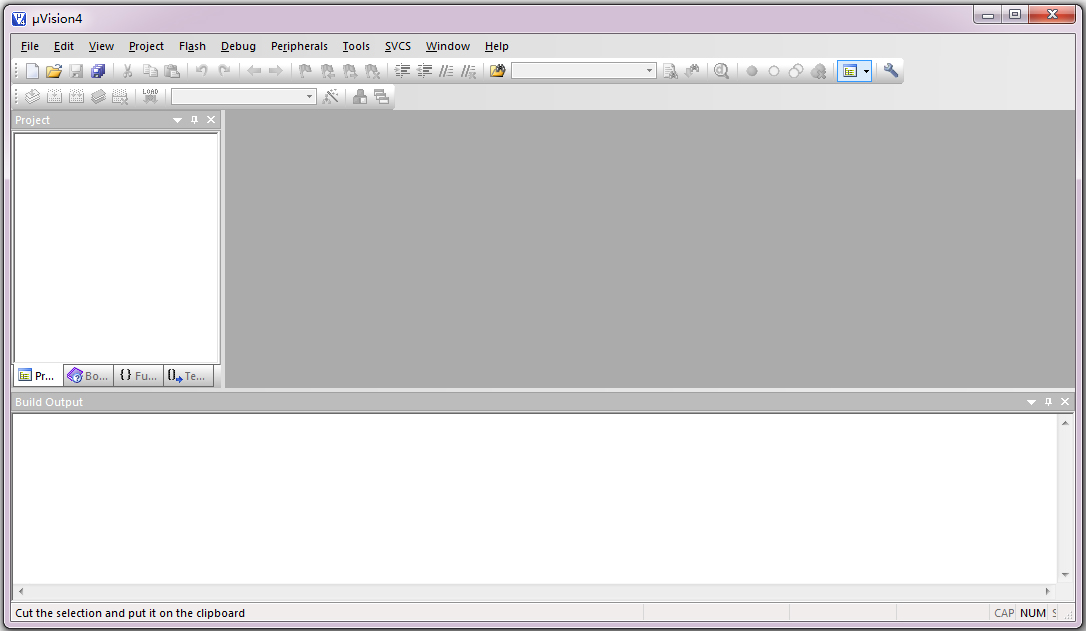Toggle the Project Window view button
The width and height of the screenshot is (1086, 631).
[x=849, y=71]
